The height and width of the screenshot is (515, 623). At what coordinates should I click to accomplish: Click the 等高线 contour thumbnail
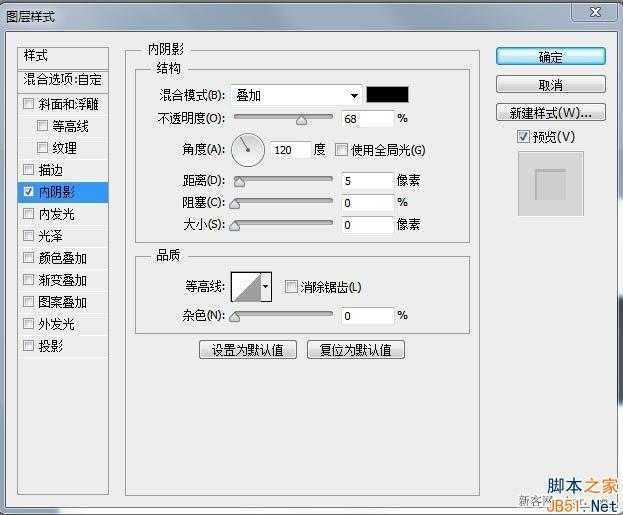(x=246, y=287)
